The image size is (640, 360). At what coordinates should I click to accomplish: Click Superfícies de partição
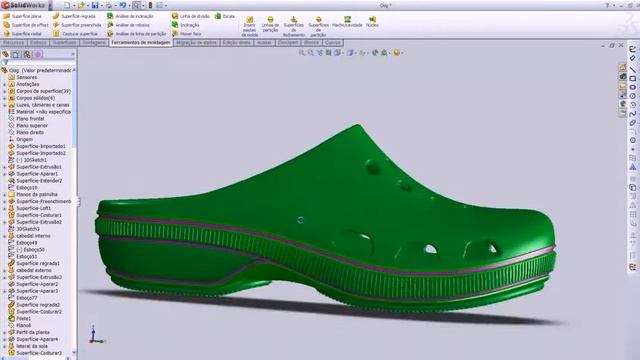click(x=318, y=27)
